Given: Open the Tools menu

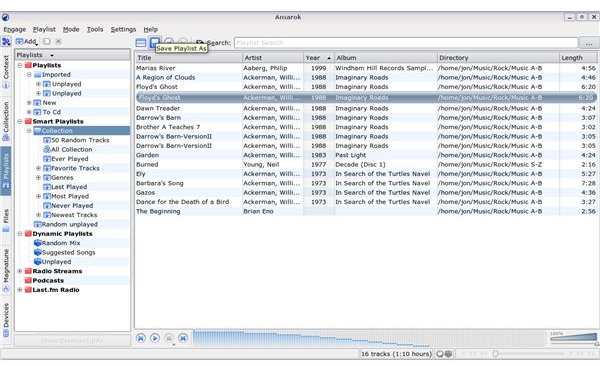Looking at the screenshot, I should [95, 29].
